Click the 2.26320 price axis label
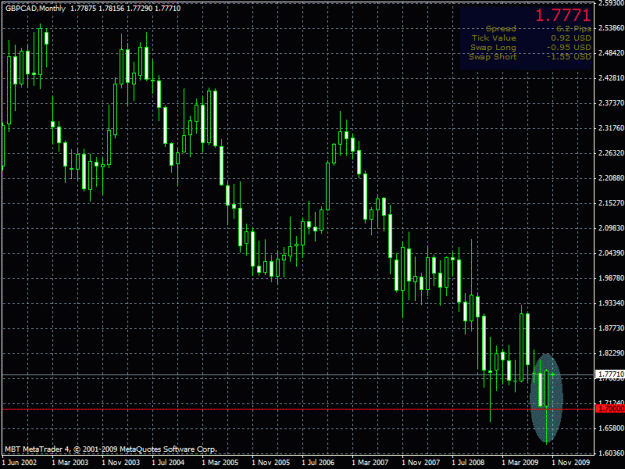This screenshot has width=625, height=469. point(611,153)
